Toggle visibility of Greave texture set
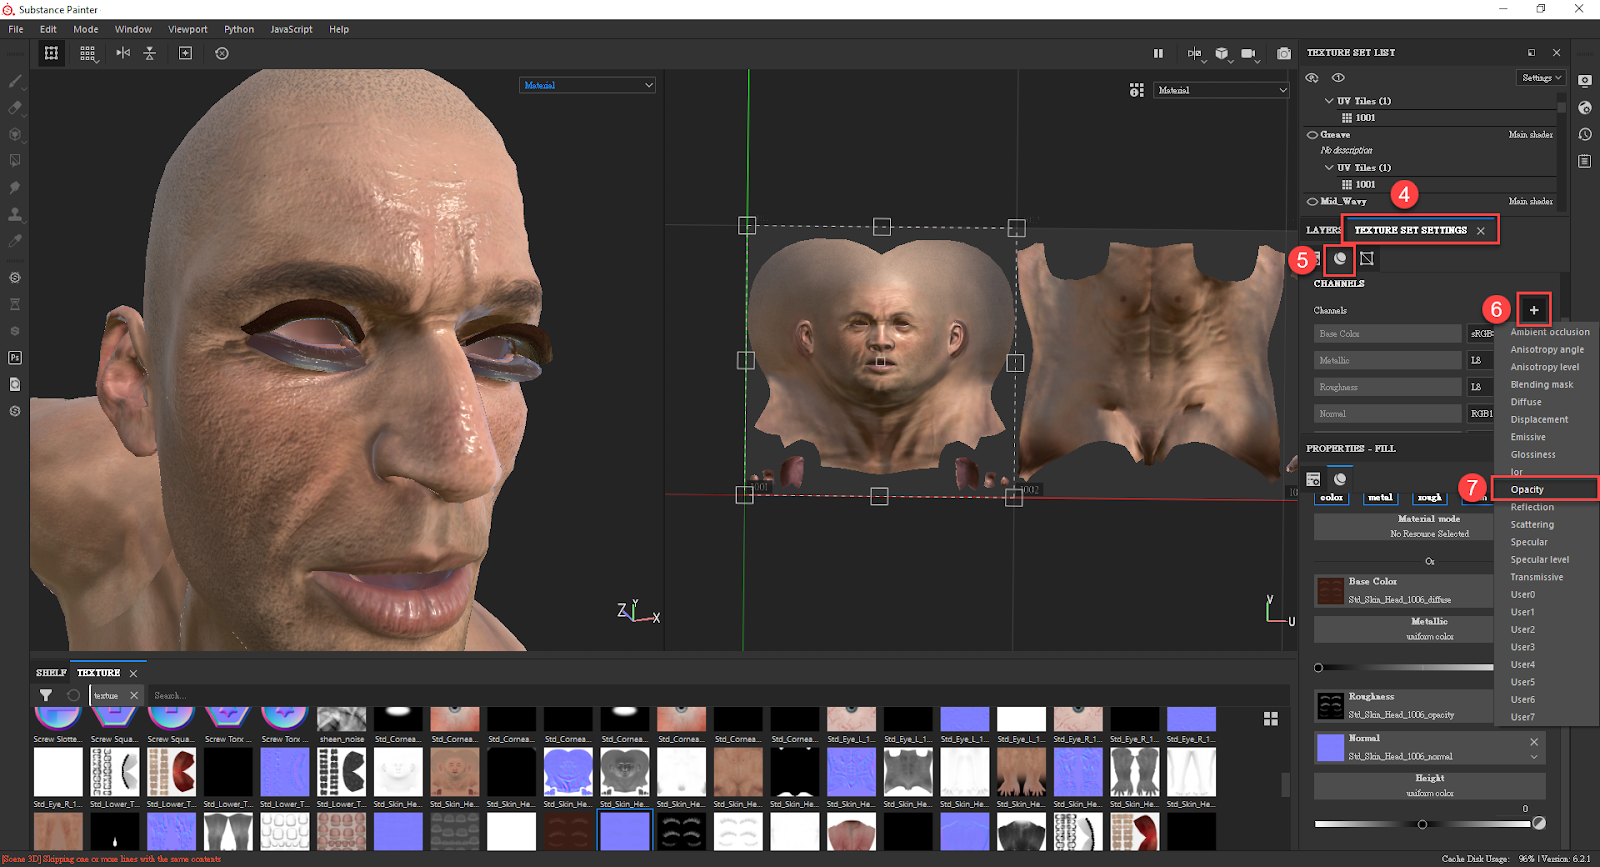1600x867 pixels. point(1312,135)
